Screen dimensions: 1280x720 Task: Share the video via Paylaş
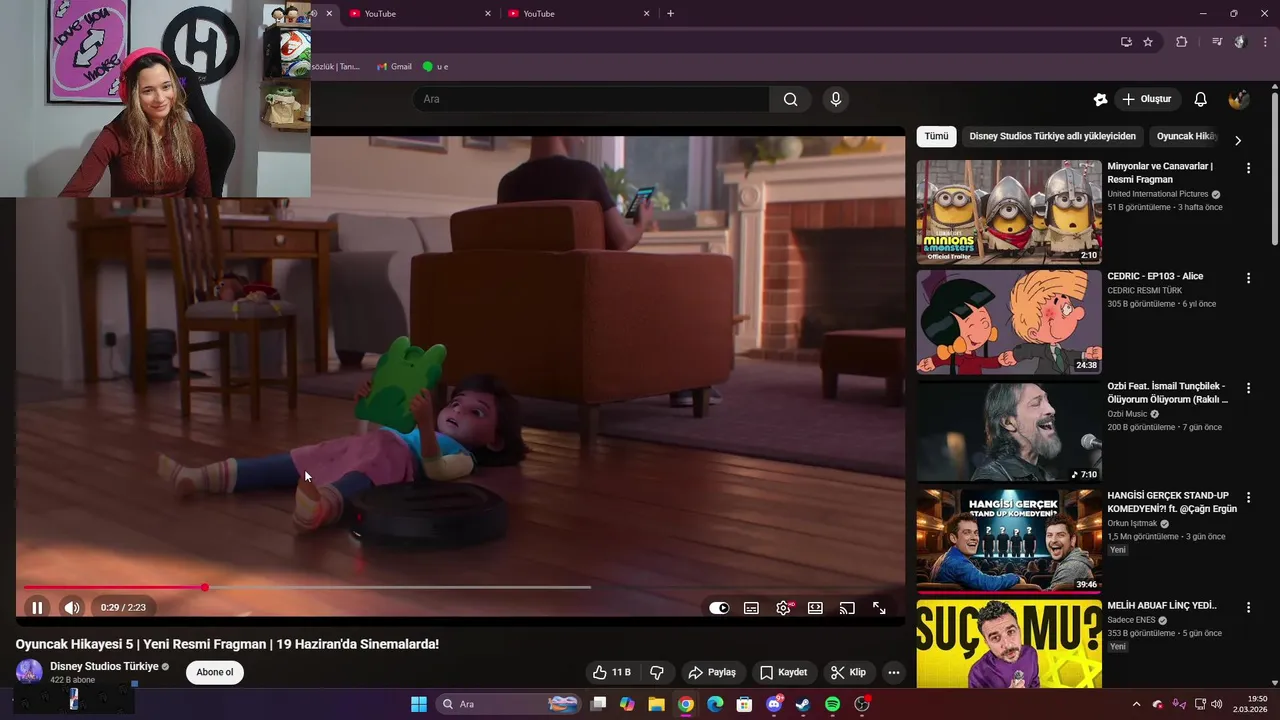(x=712, y=672)
